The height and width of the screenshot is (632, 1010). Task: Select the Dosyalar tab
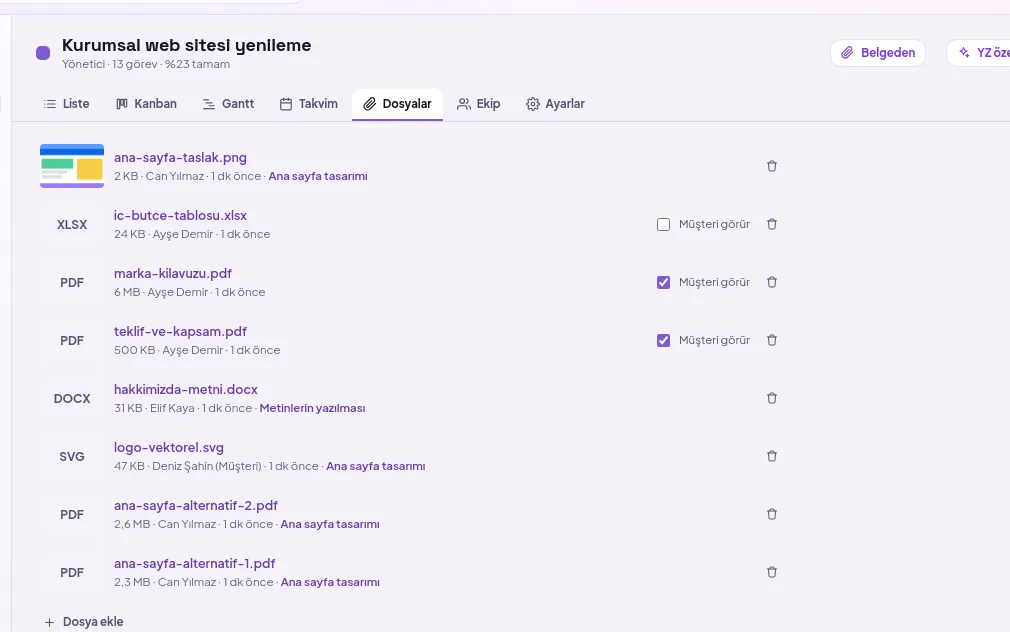397,104
